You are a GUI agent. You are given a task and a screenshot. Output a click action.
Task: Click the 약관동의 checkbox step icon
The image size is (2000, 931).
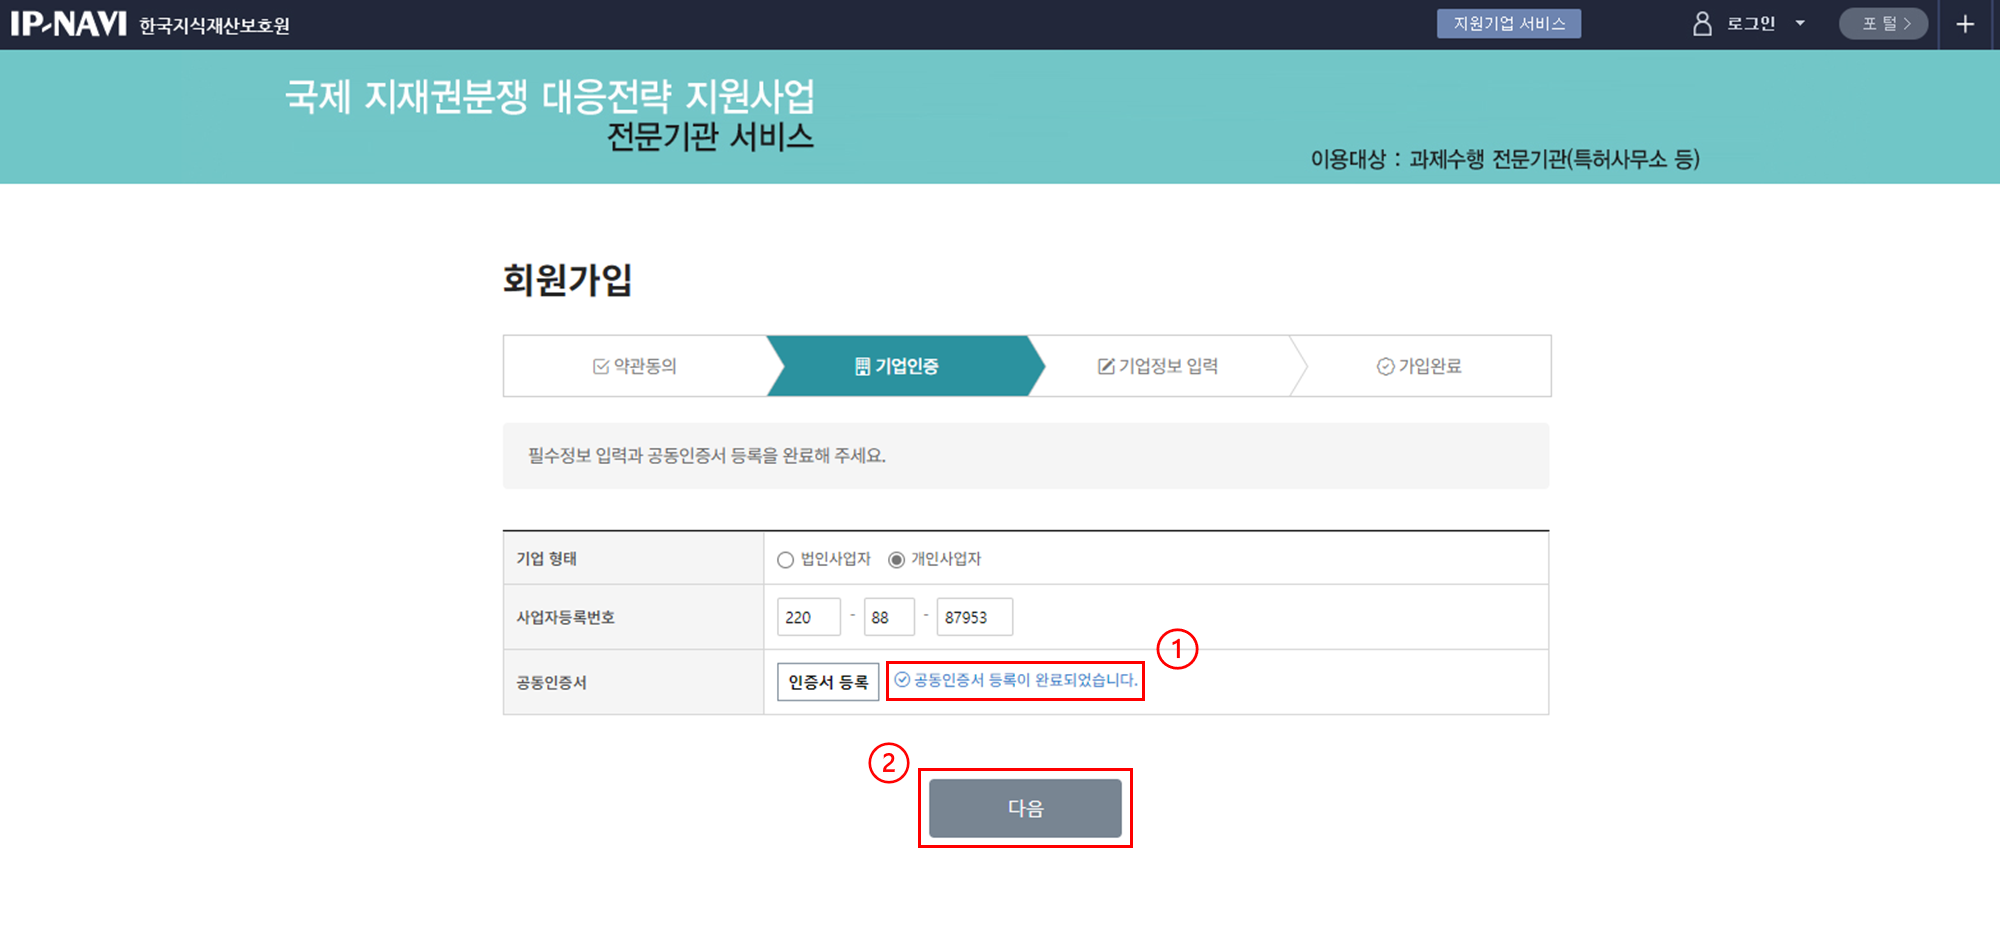click(x=601, y=367)
